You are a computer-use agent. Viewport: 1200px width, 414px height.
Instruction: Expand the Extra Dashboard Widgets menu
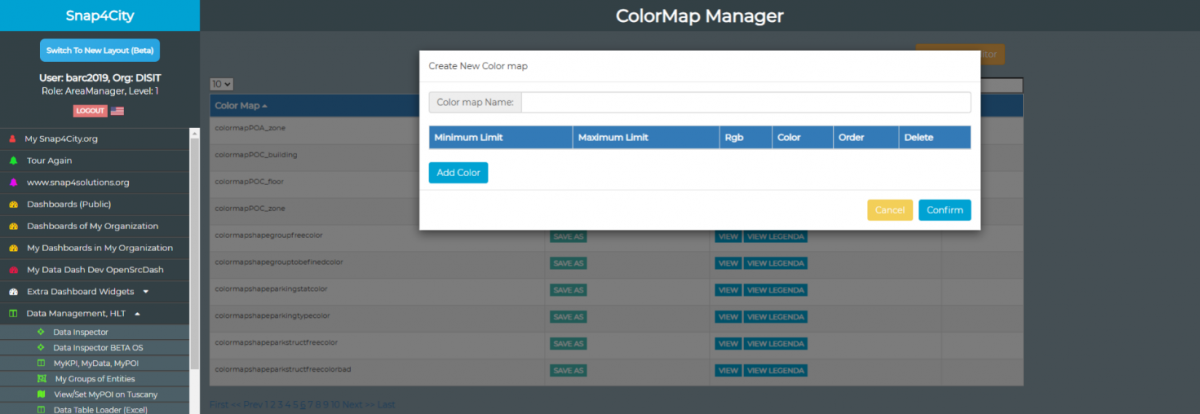click(146, 292)
